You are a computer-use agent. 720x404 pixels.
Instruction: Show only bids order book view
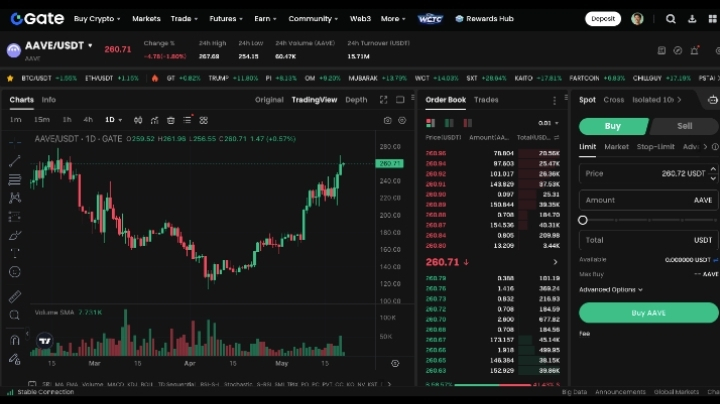click(x=449, y=123)
